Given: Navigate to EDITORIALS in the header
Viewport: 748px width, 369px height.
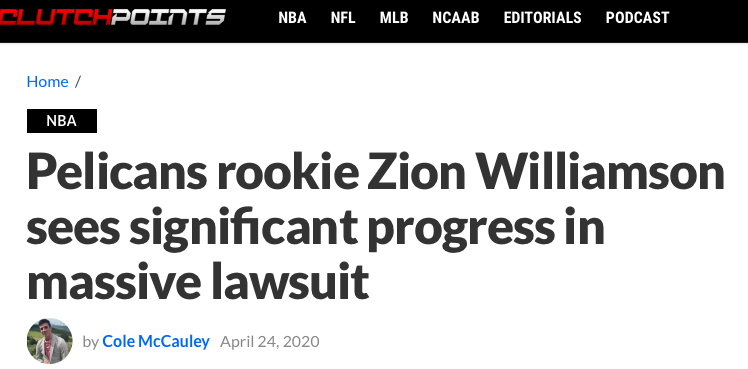Looking at the screenshot, I should point(542,18).
